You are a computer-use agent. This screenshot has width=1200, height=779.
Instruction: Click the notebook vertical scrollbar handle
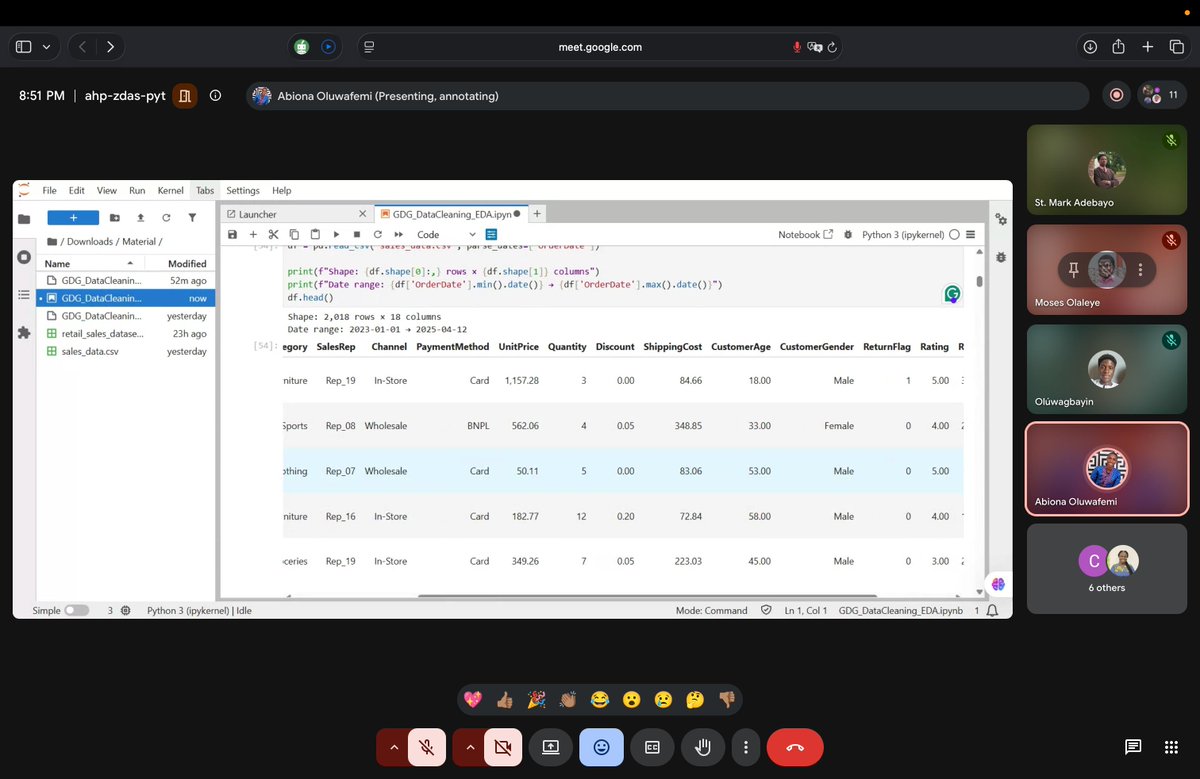coord(979,281)
